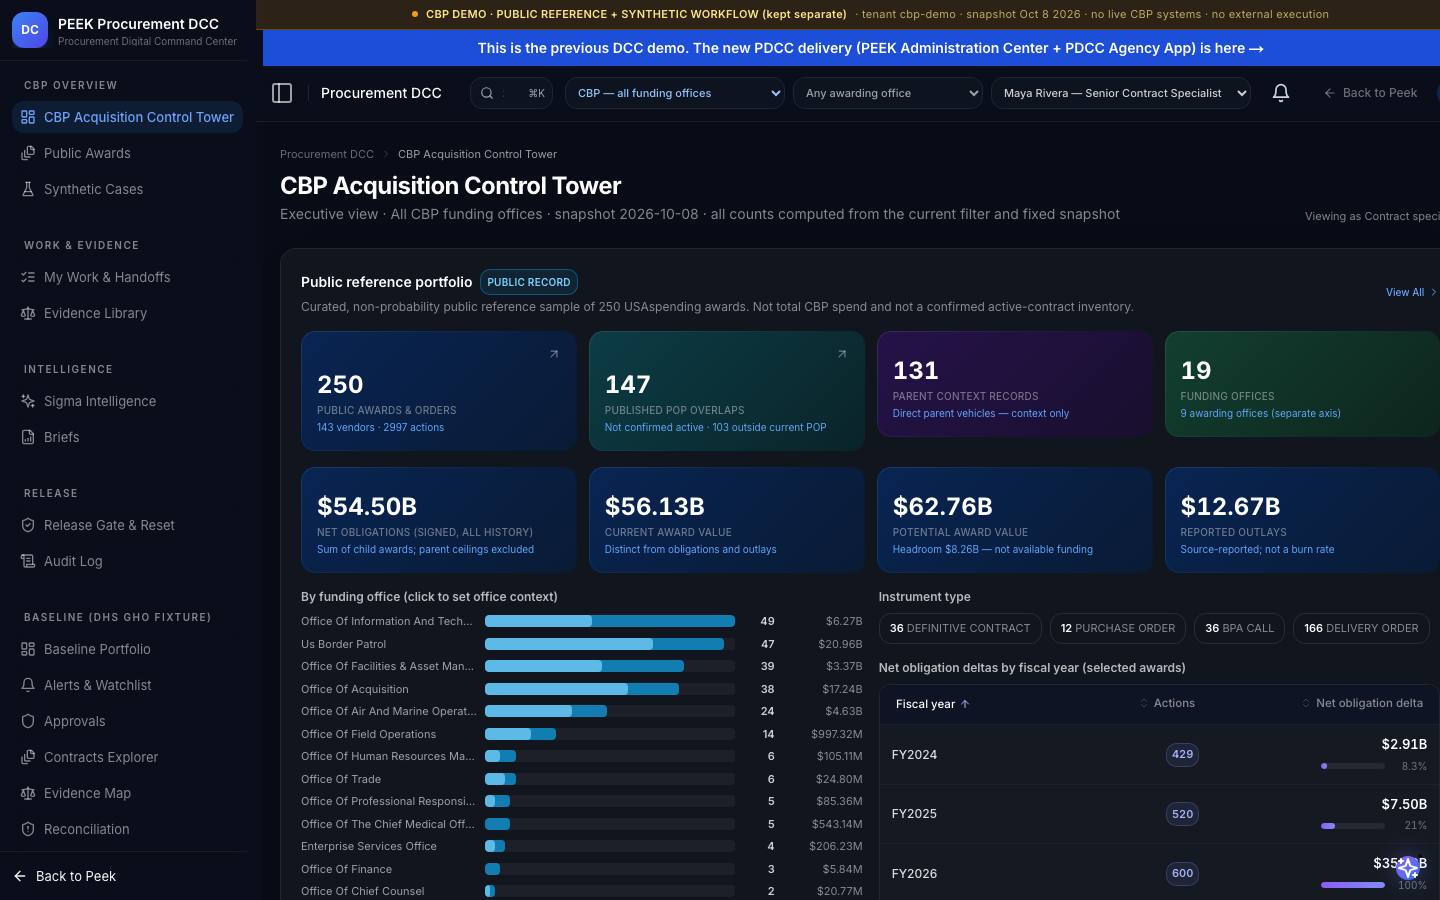Select Enterprise Services Office row
The image size is (1440, 900).
coord(582,846)
